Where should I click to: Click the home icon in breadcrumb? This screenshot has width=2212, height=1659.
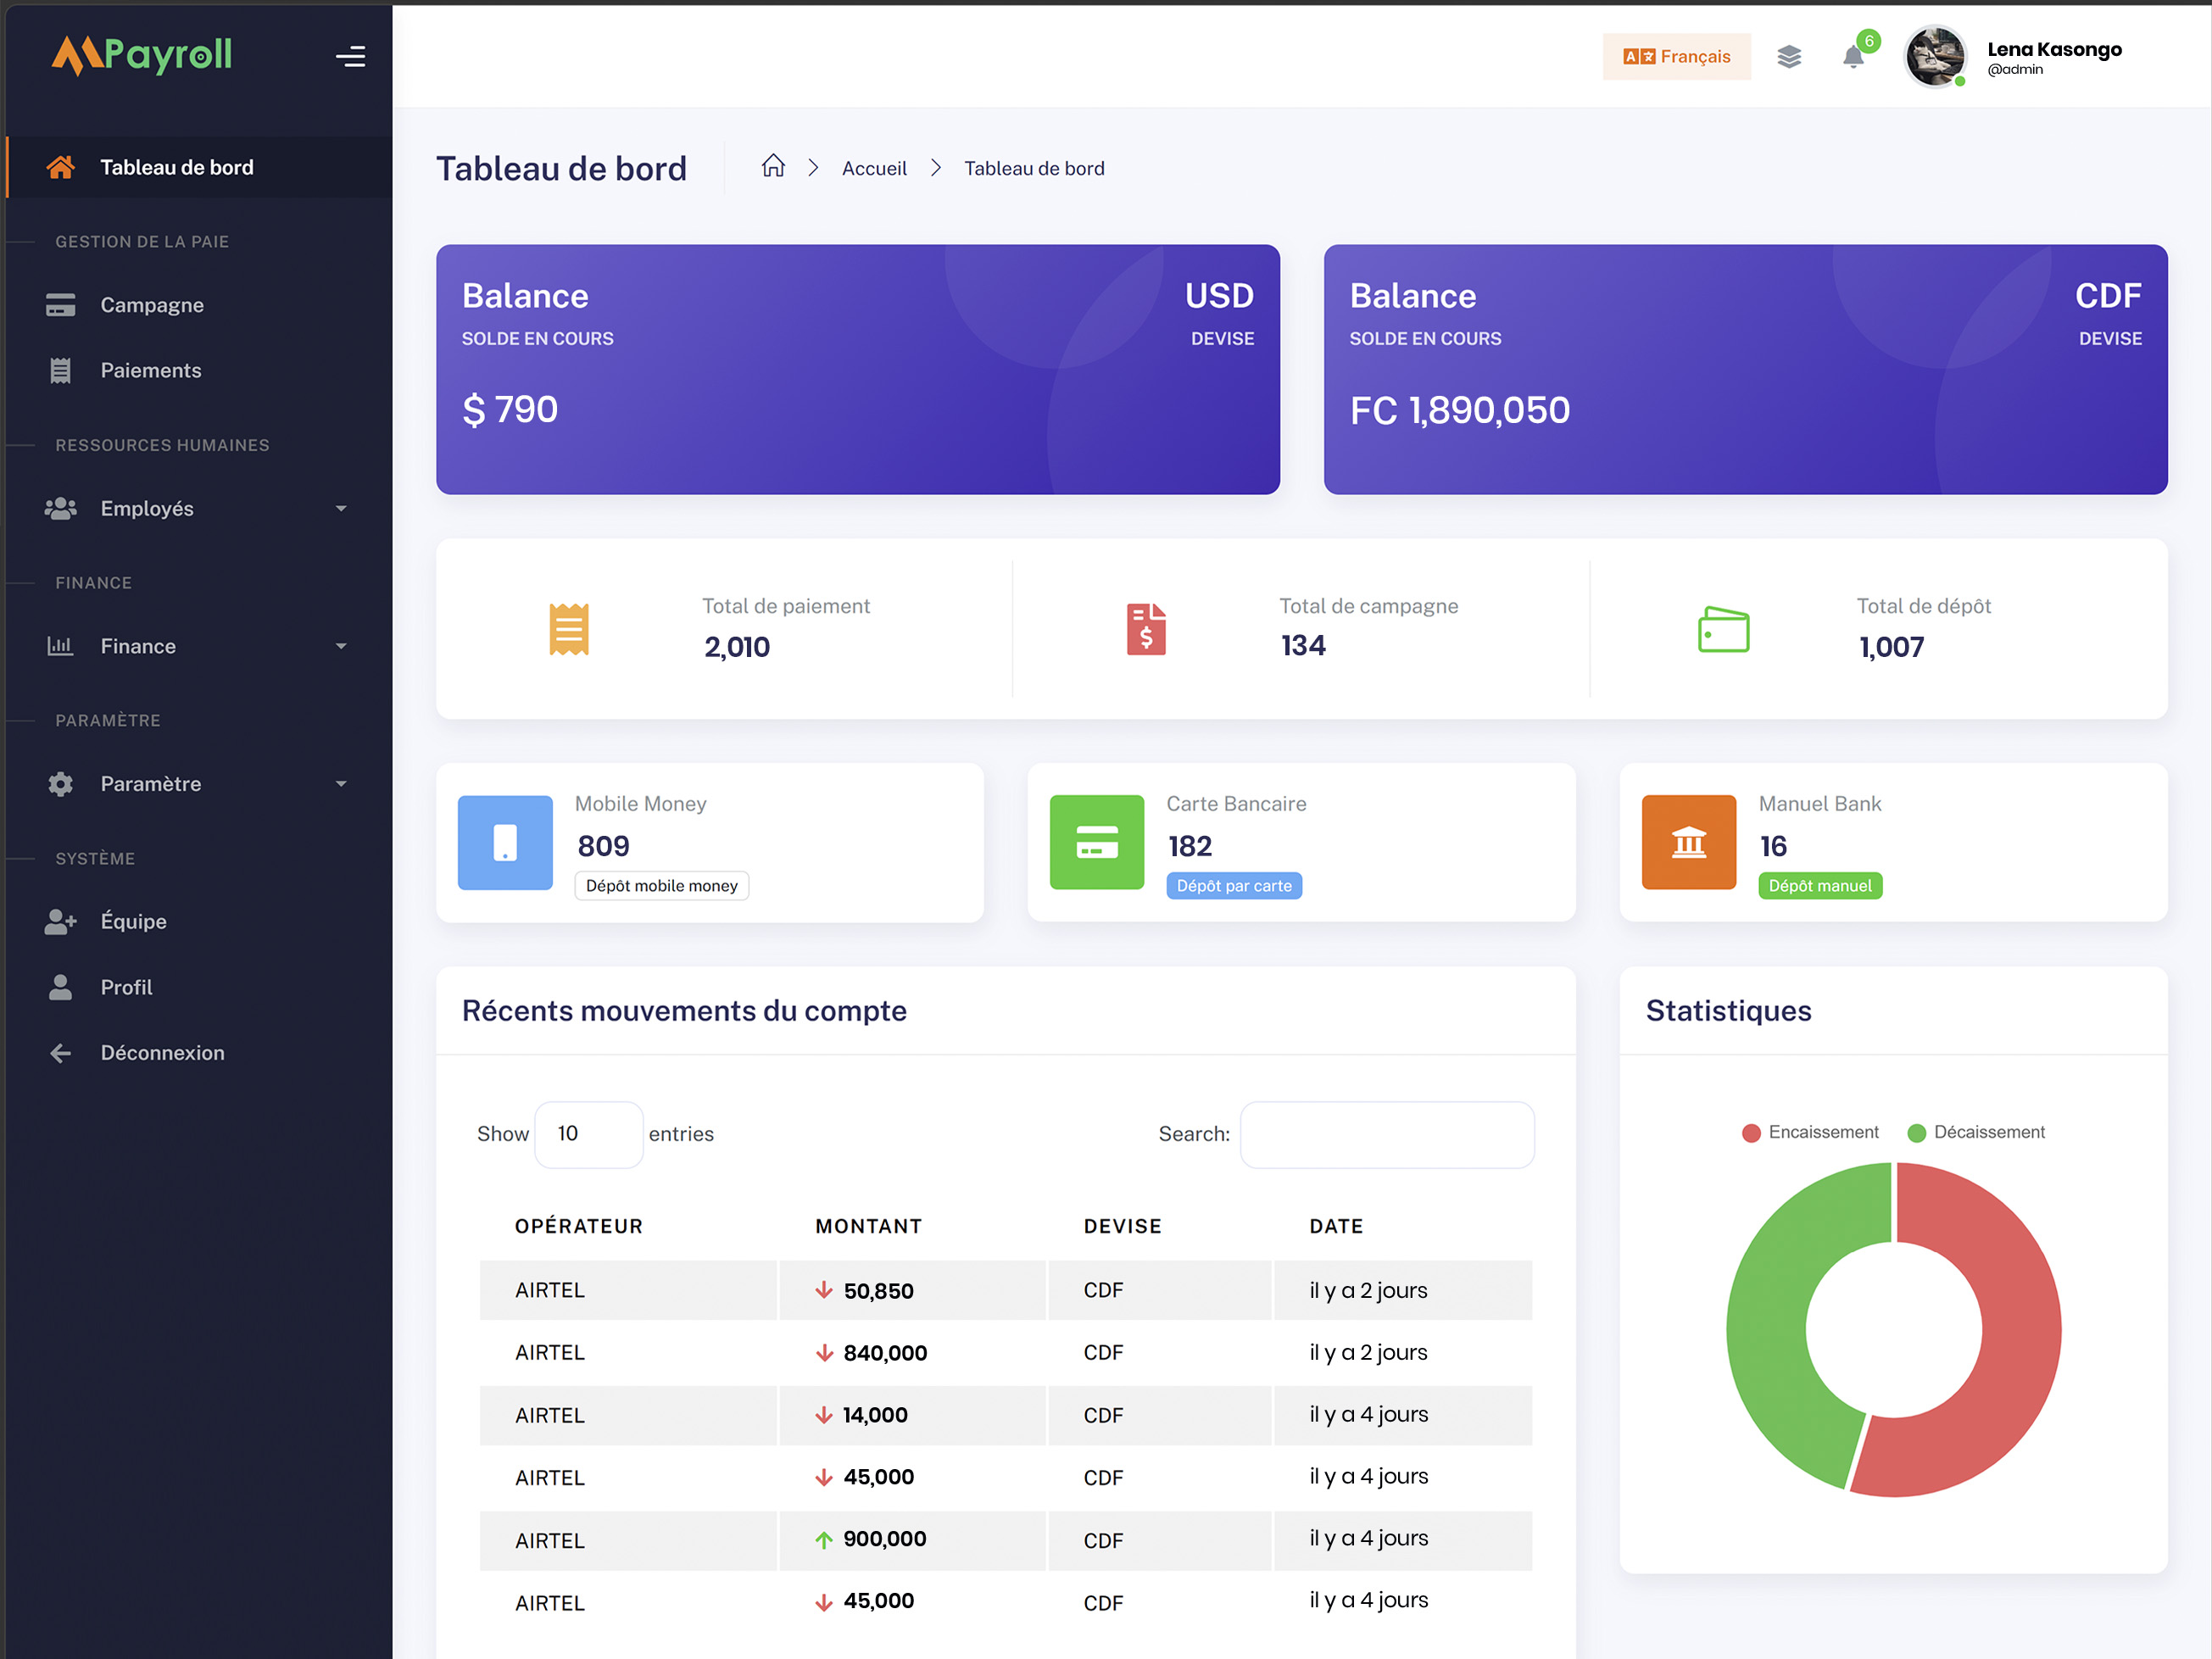[773, 166]
